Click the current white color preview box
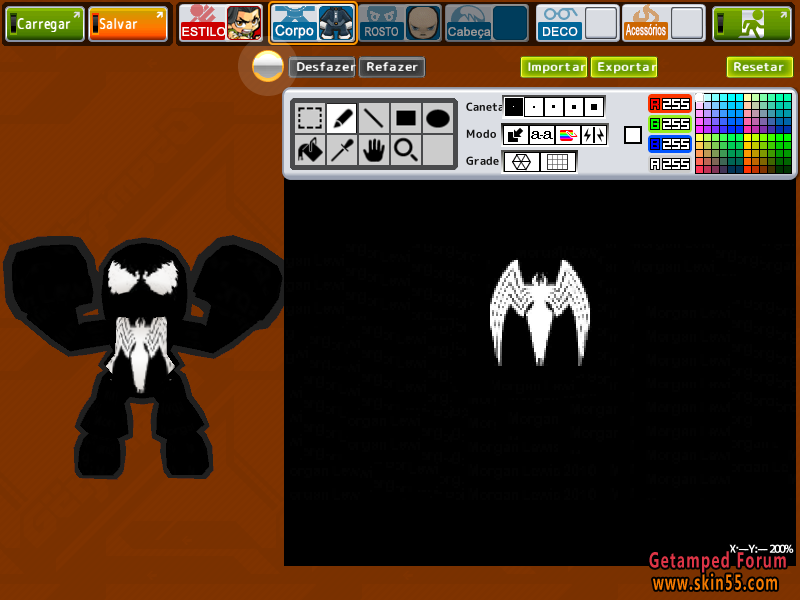Screen dimensions: 800x600 pos(633,135)
